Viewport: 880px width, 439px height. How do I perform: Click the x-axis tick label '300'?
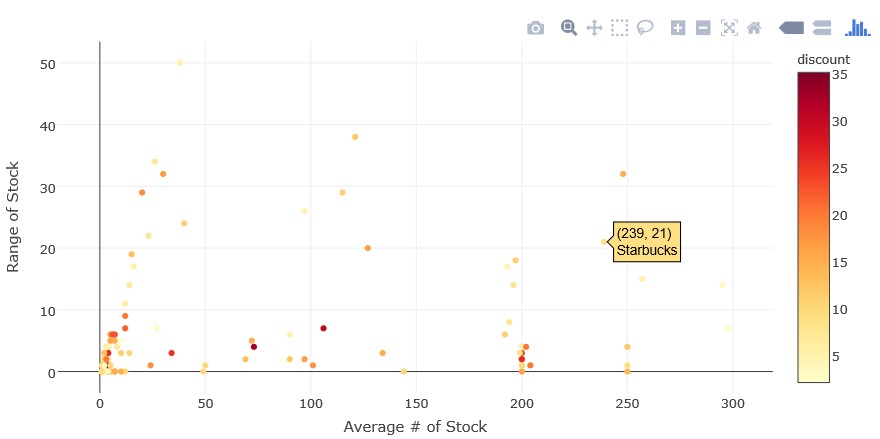click(x=732, y=403)
